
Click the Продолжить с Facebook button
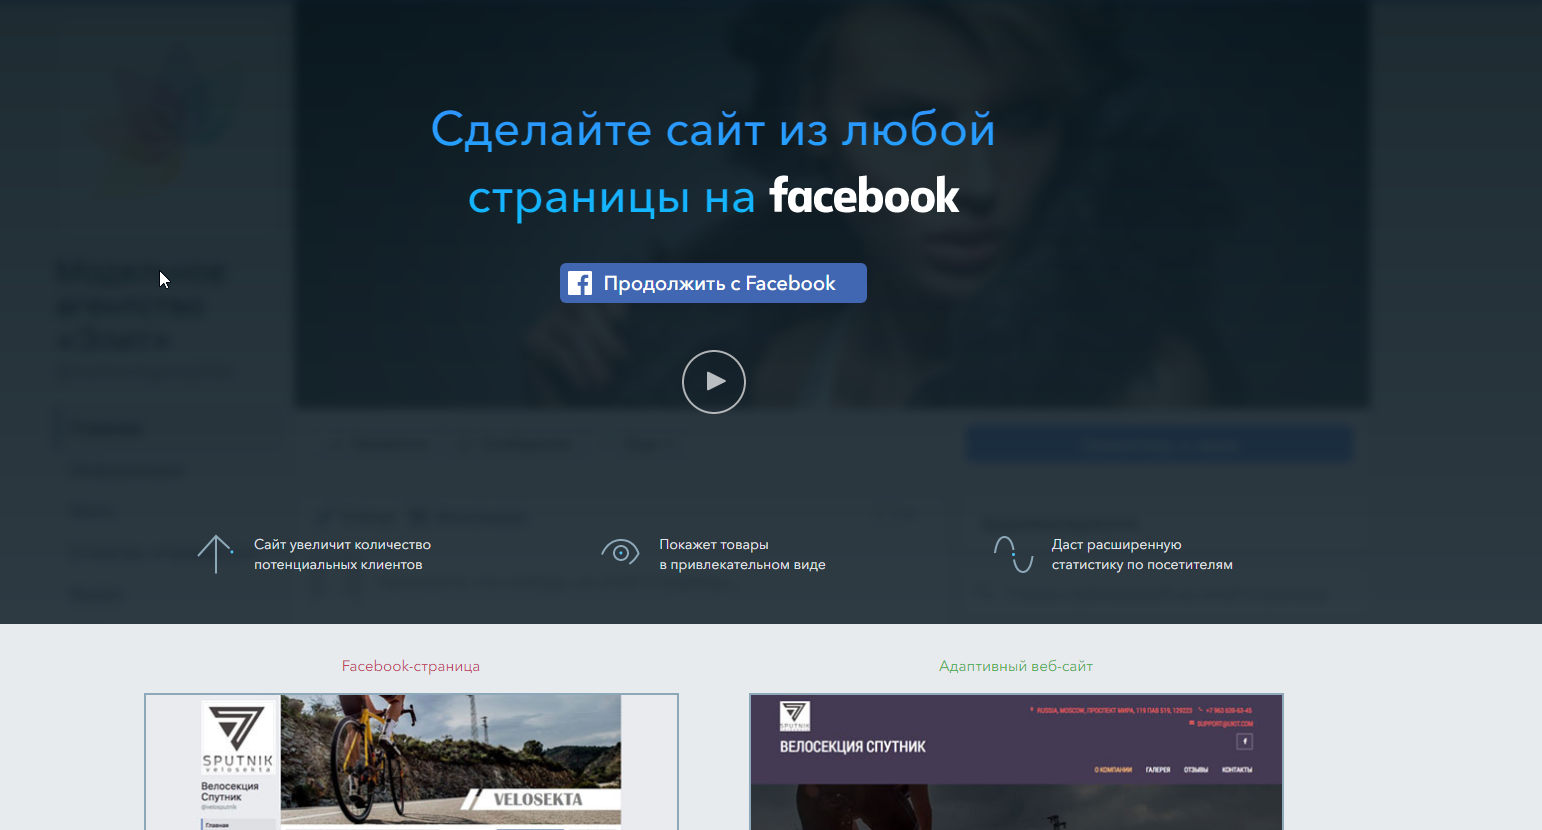coord(713,283)
